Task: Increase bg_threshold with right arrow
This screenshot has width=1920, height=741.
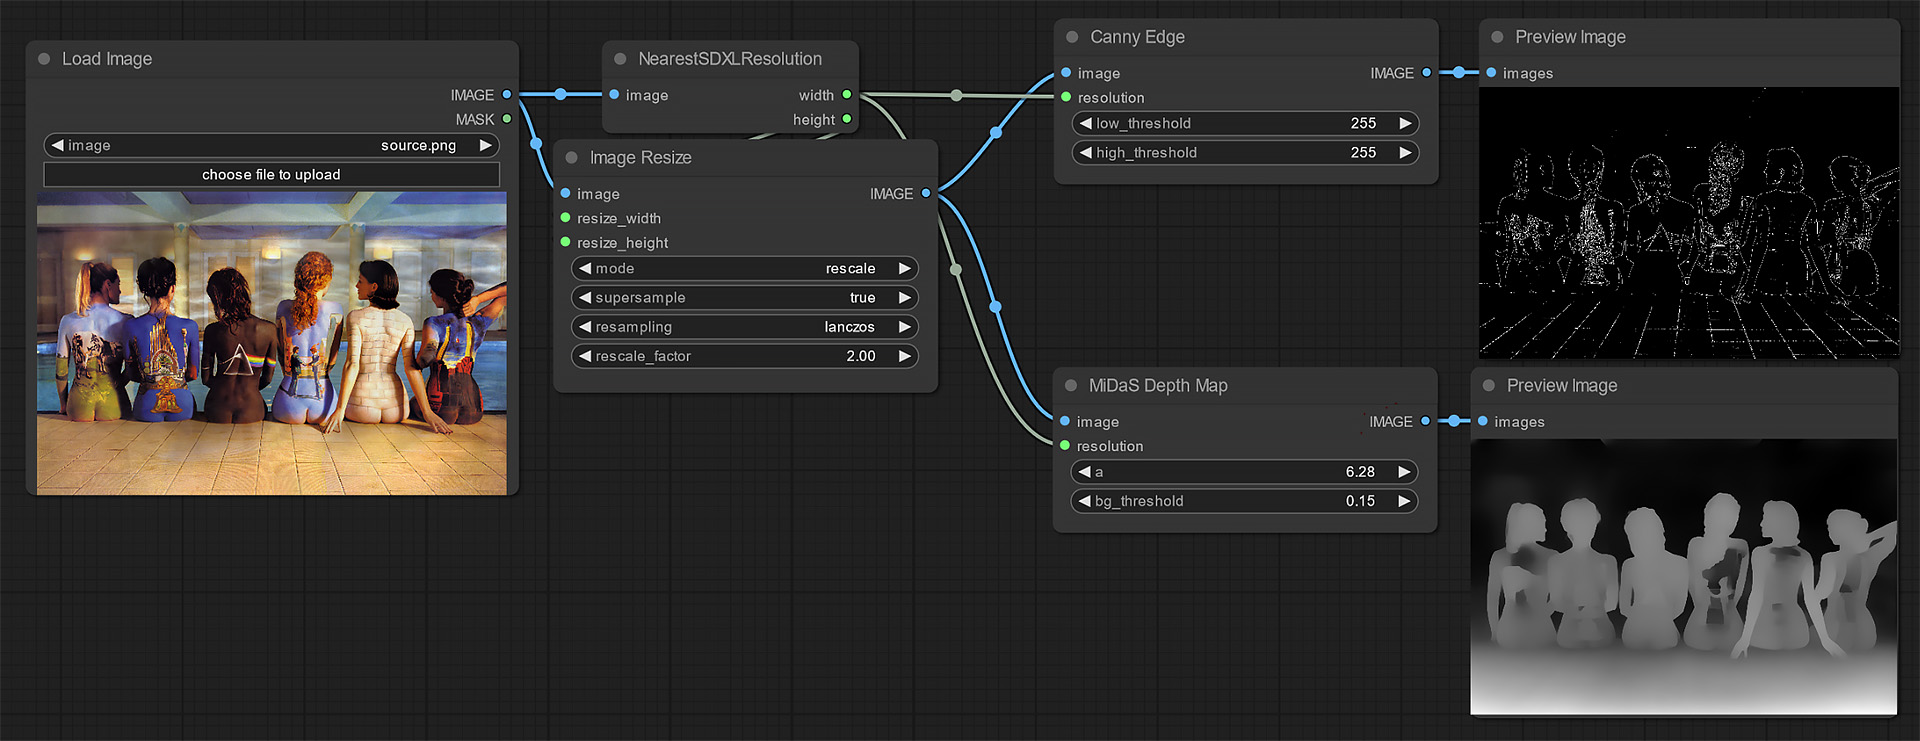Action: 1405,501
